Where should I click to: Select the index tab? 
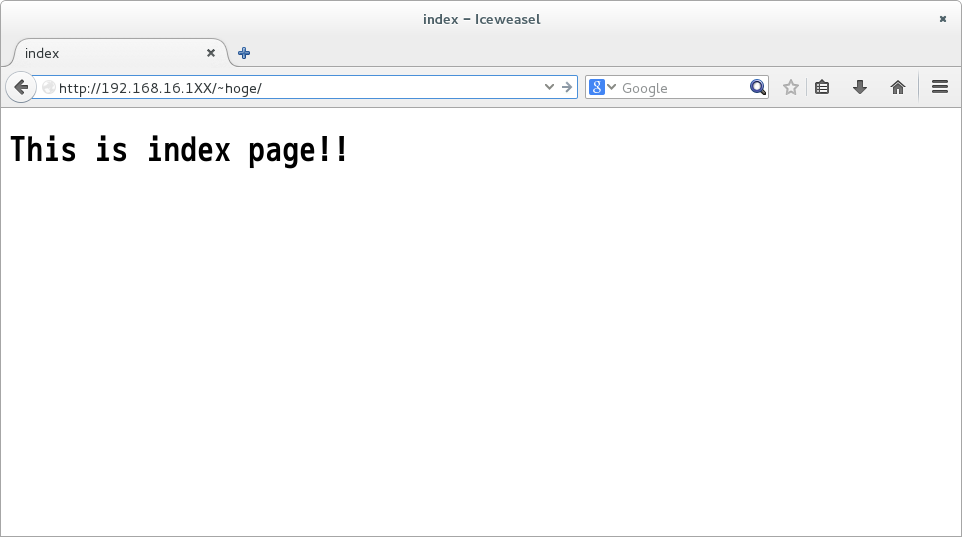(x=120, y=53)
